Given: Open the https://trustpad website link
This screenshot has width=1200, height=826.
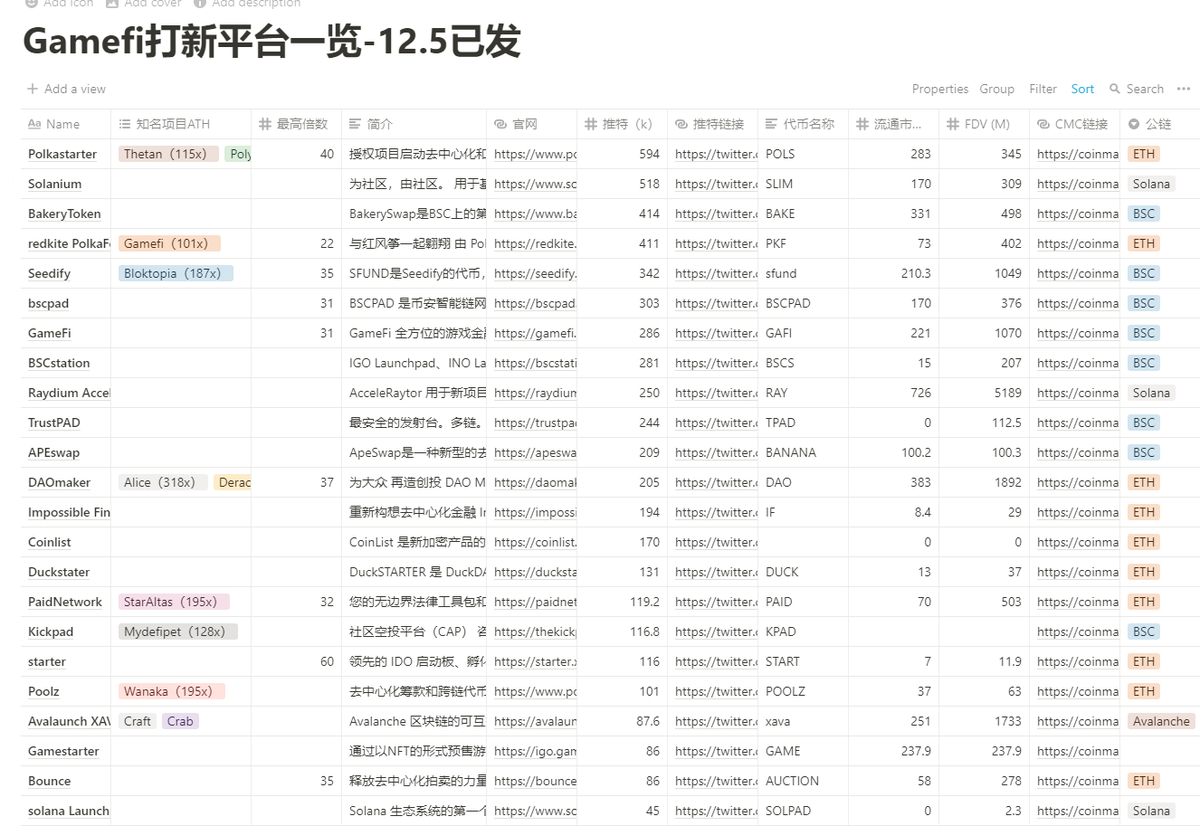Looking at the screenshot, I should coord(535,423).
